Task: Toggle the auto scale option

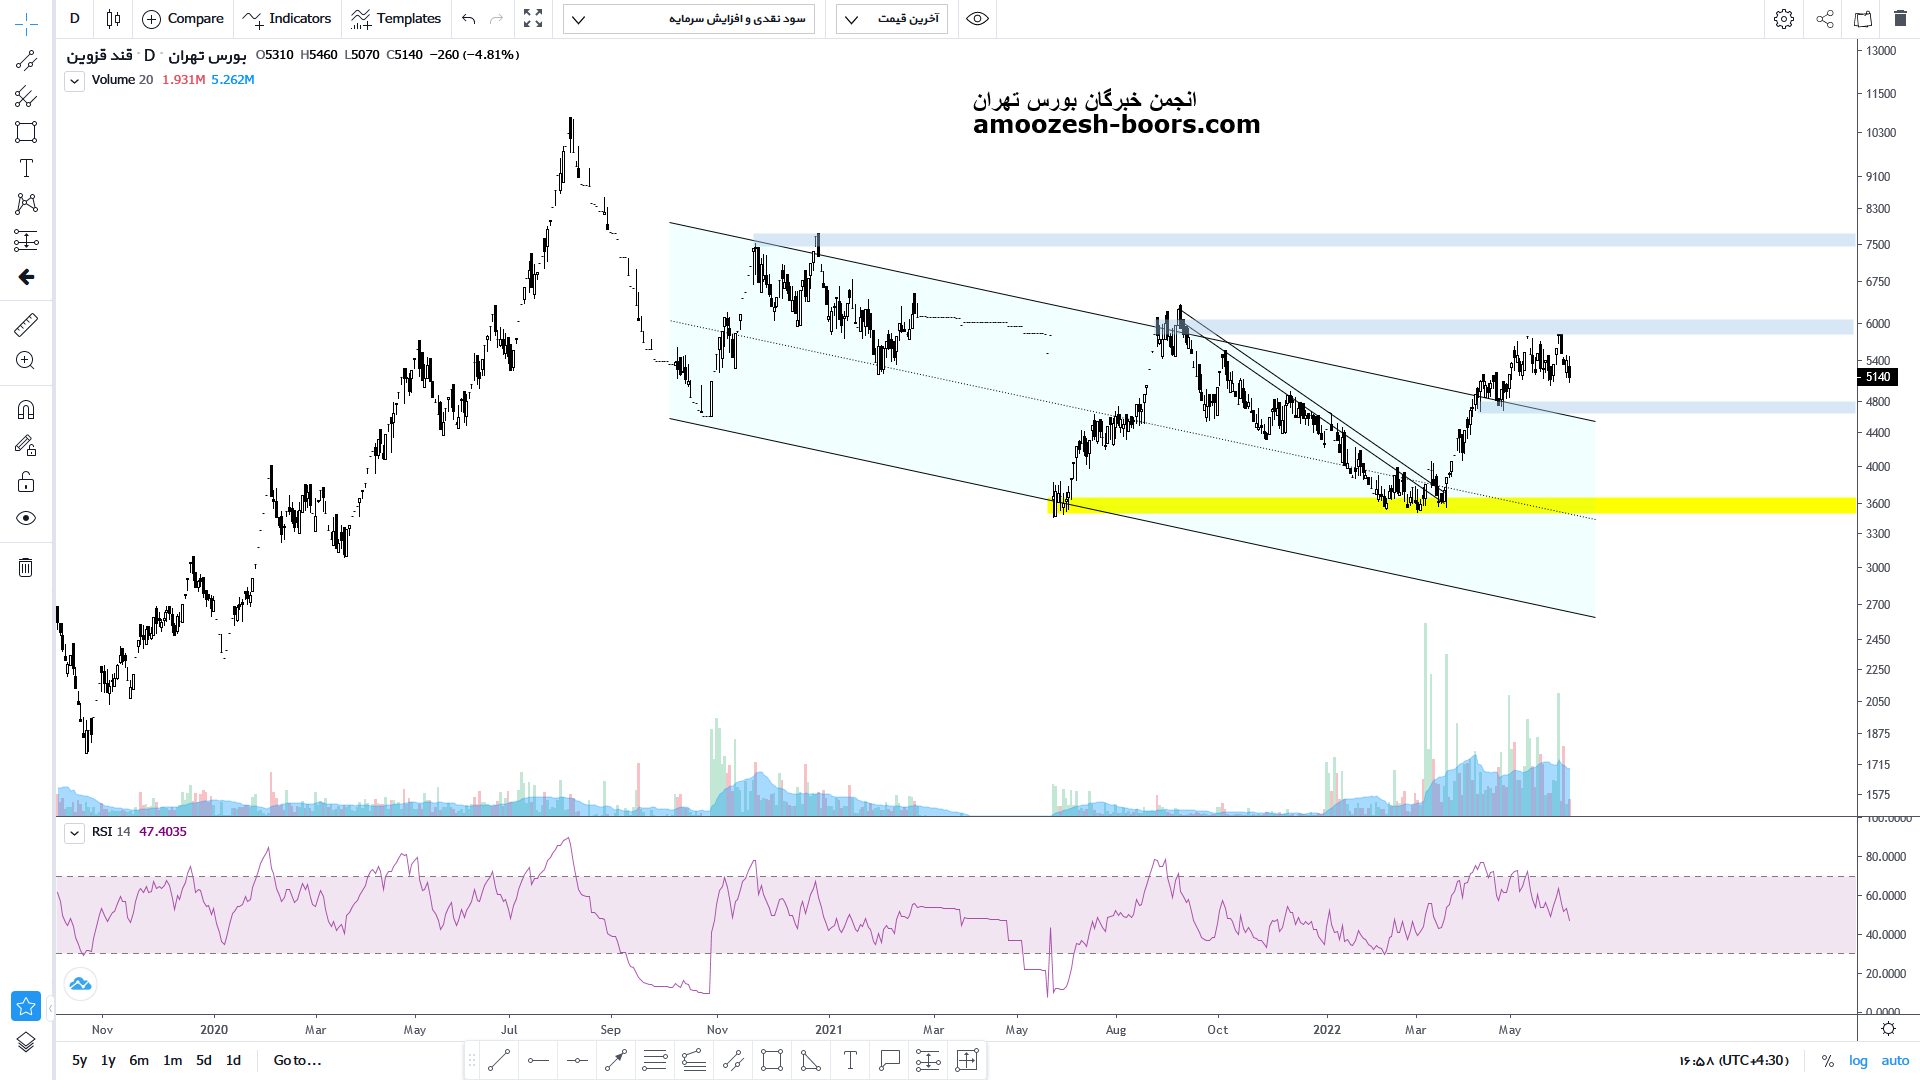Action: point(1895,1060)
